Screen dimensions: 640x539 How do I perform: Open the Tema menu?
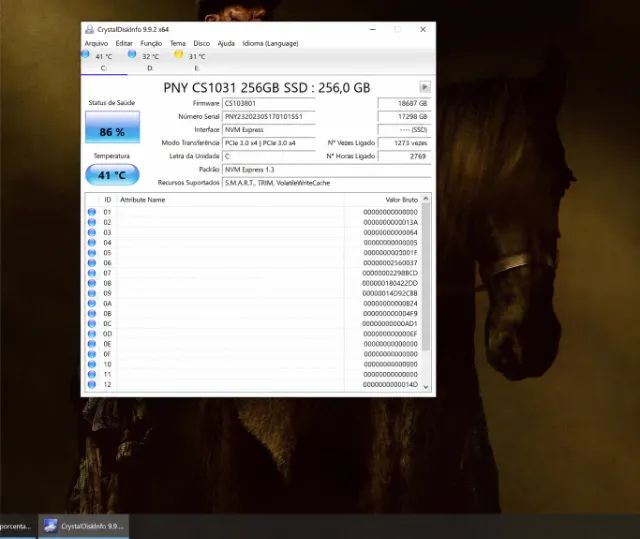click(178, 43)
